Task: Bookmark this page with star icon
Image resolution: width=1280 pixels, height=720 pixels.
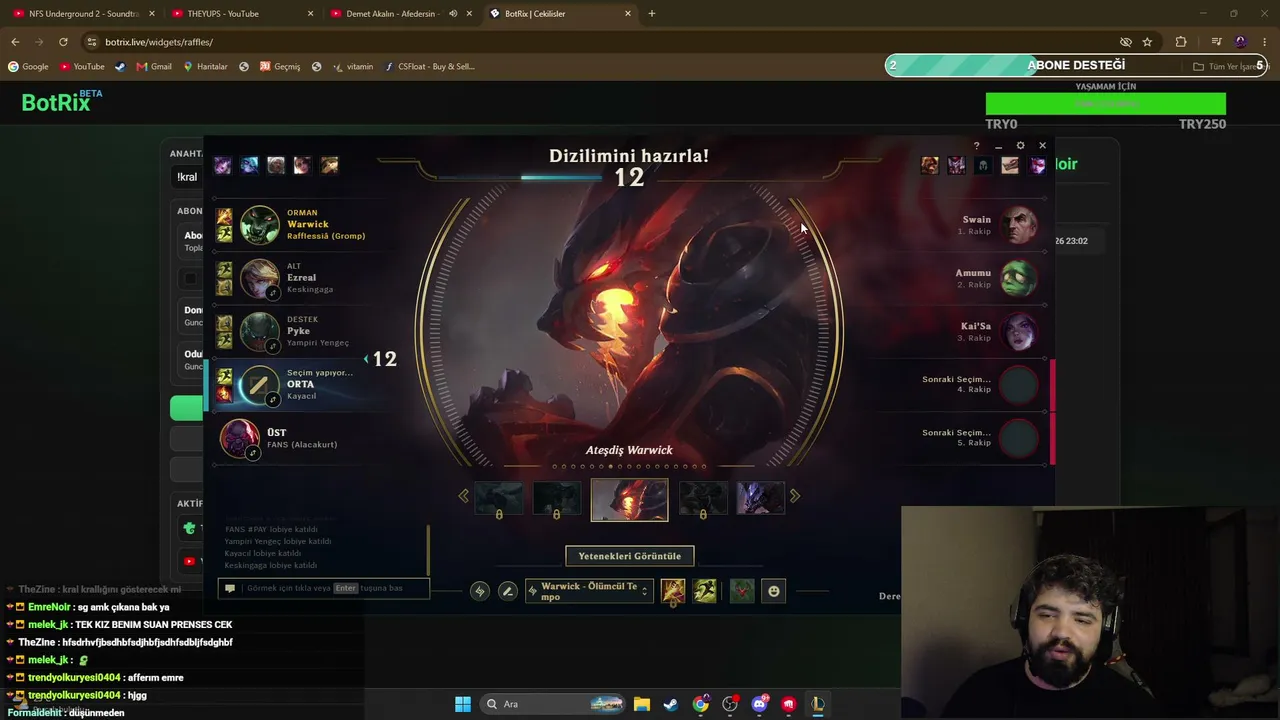Action: pyautogui.click(x=1147, y=42)
